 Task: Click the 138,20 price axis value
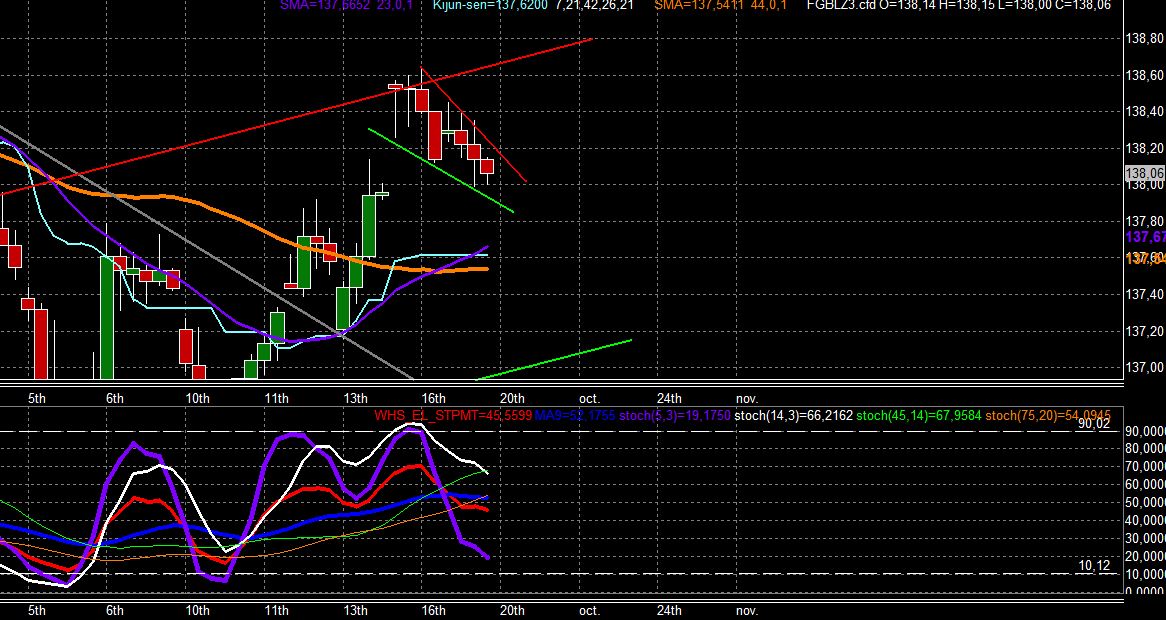pos(1144,148)
